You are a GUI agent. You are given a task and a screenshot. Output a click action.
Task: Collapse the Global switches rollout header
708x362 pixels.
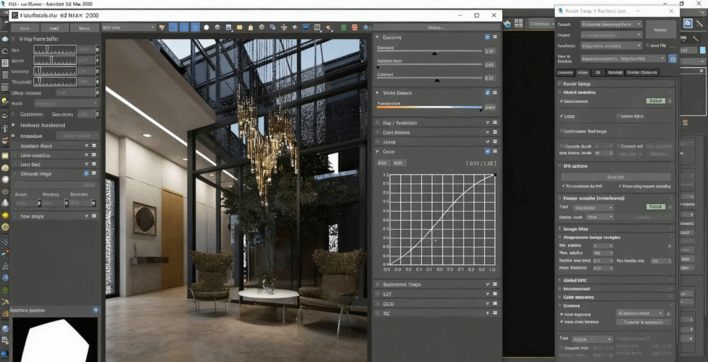point(616,93)
